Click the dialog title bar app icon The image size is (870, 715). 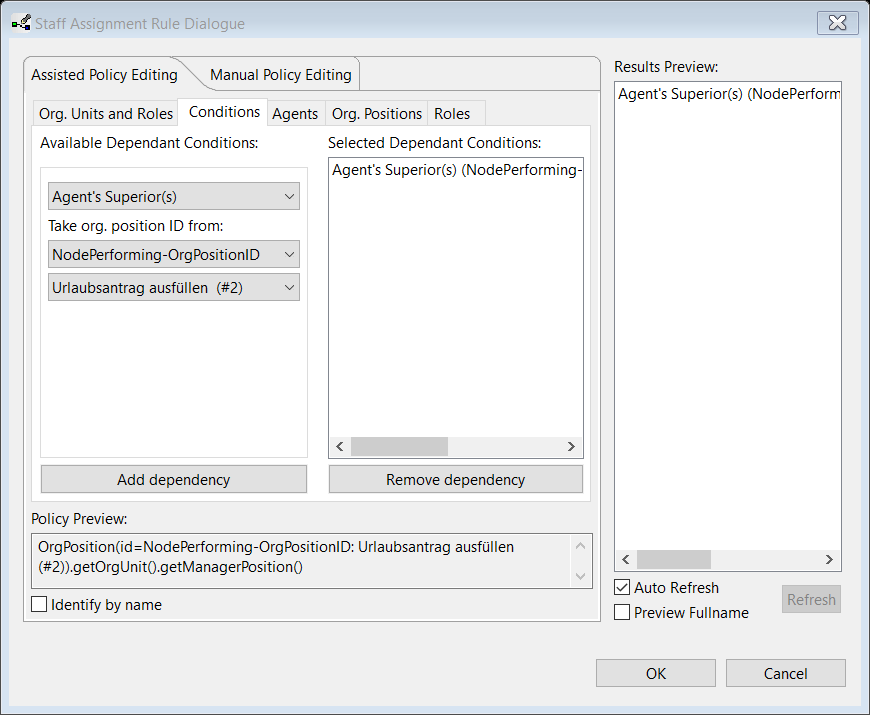[x=20, y=23]
